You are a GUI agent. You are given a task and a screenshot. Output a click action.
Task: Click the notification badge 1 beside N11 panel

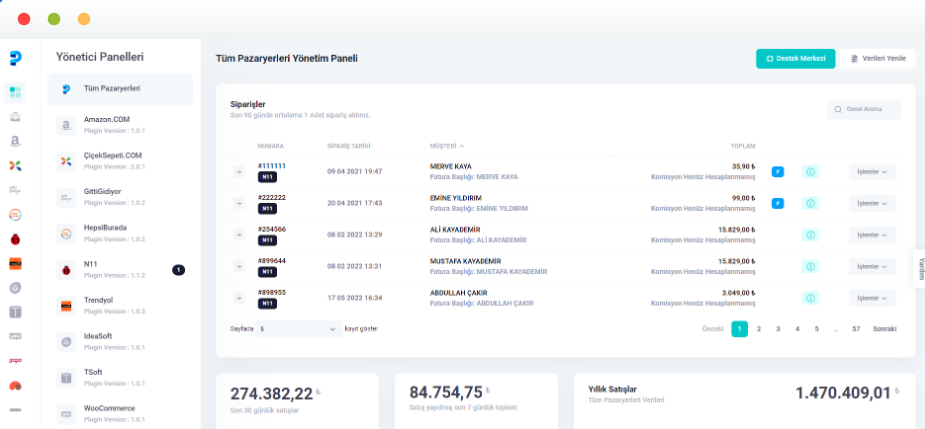point(179,270)
